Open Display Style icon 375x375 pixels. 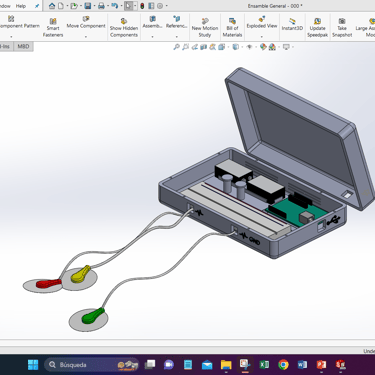coord(235,47)
